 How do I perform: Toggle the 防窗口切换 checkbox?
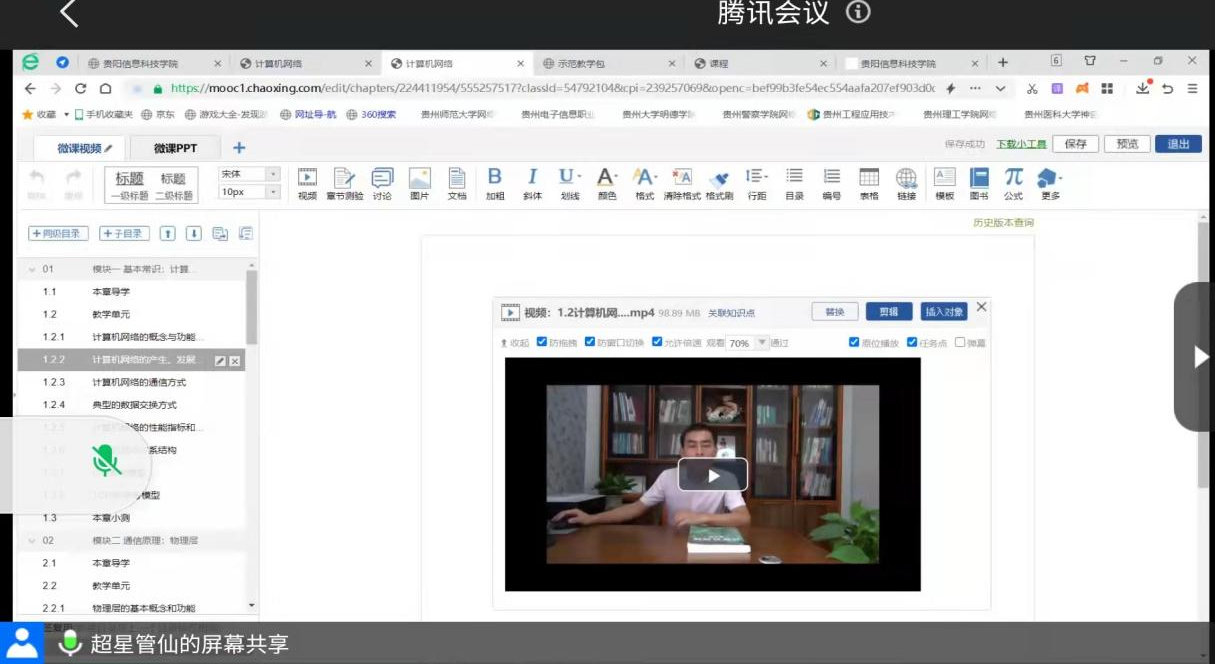590,342
